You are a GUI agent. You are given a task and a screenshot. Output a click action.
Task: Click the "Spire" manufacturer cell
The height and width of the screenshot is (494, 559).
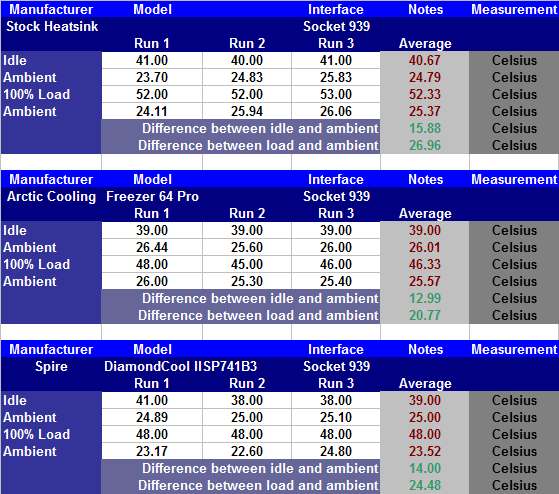(51, 366)
